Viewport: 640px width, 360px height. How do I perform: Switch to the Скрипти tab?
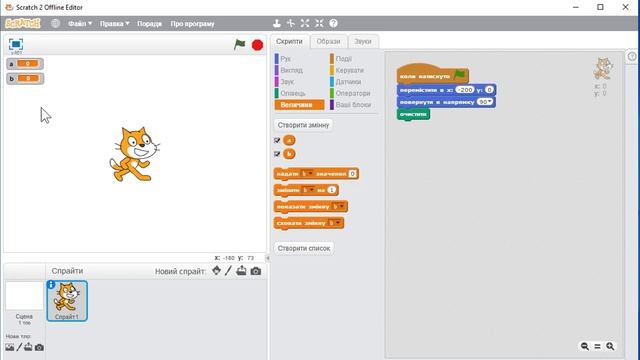[289, 42]
